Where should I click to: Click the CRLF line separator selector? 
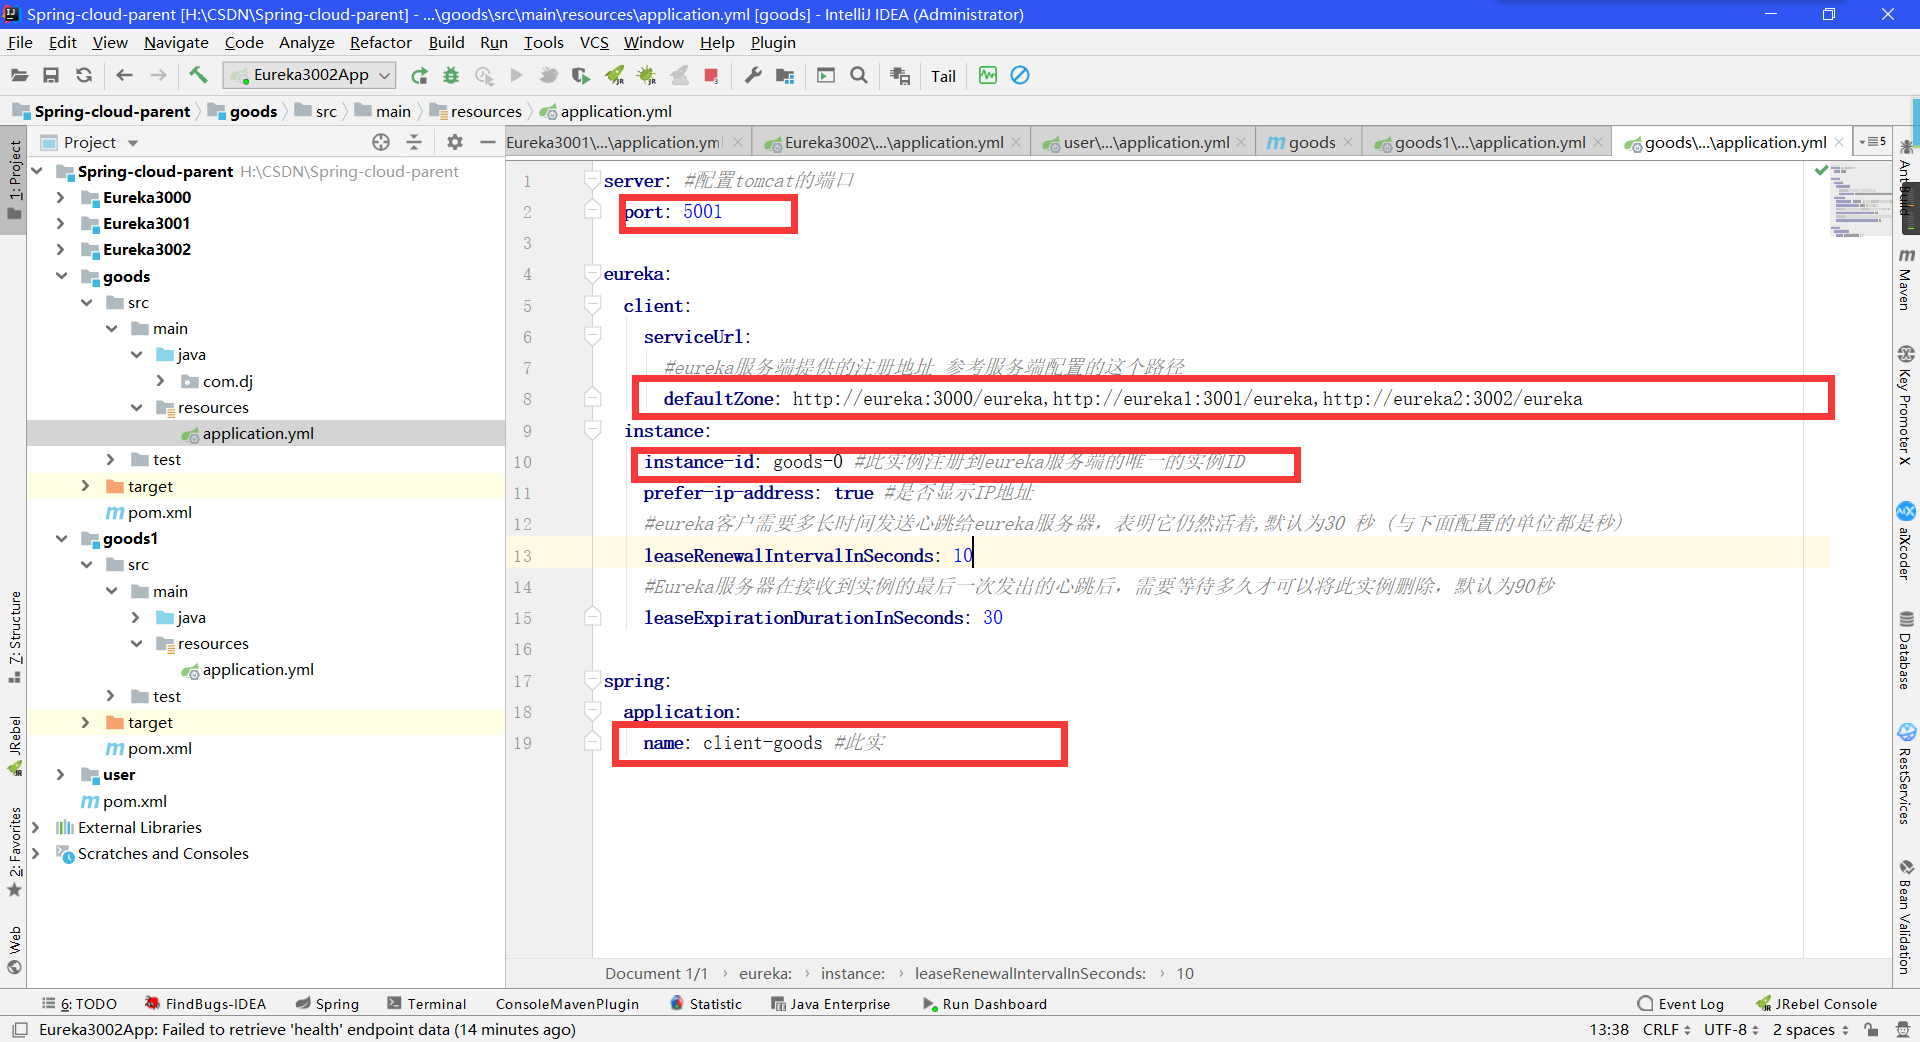tap(1666, 1029)
